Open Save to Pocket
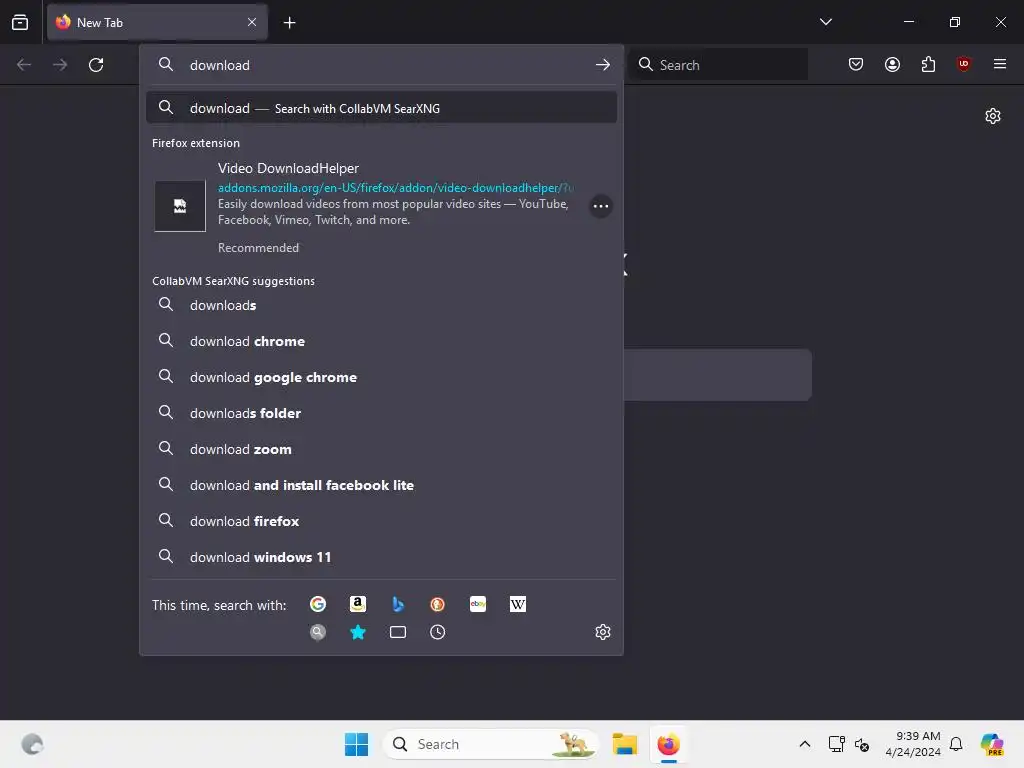This screenshot has width=1024, height=768. coord(856,64)
